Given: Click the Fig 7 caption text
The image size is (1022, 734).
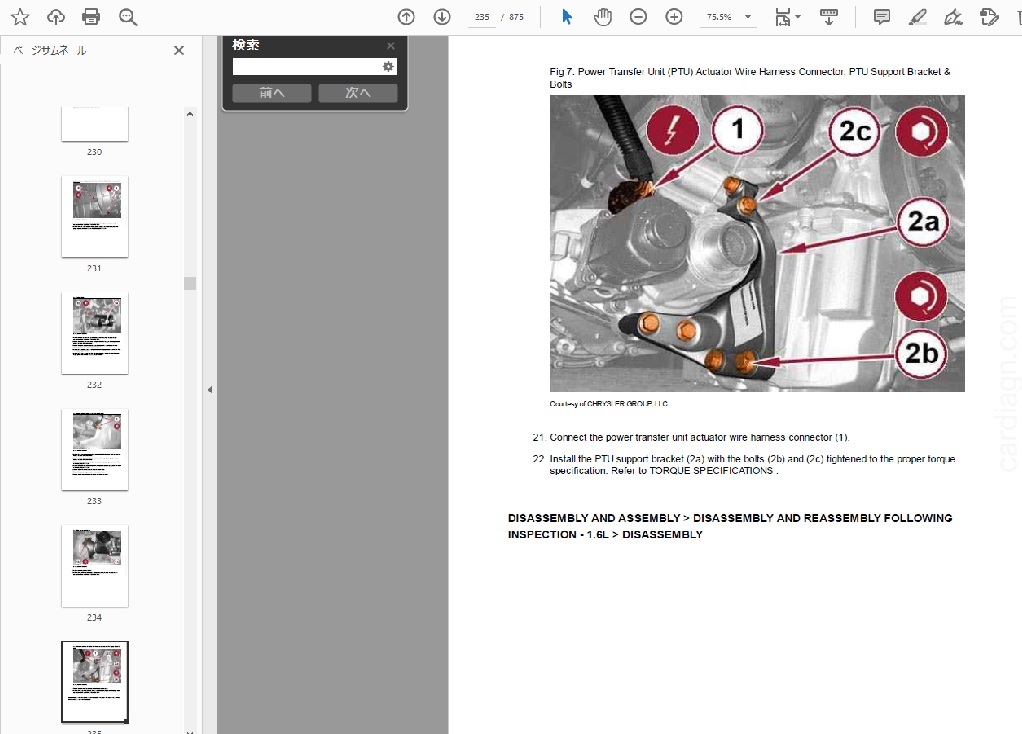Looking at the screenshot, I should 750,78.
